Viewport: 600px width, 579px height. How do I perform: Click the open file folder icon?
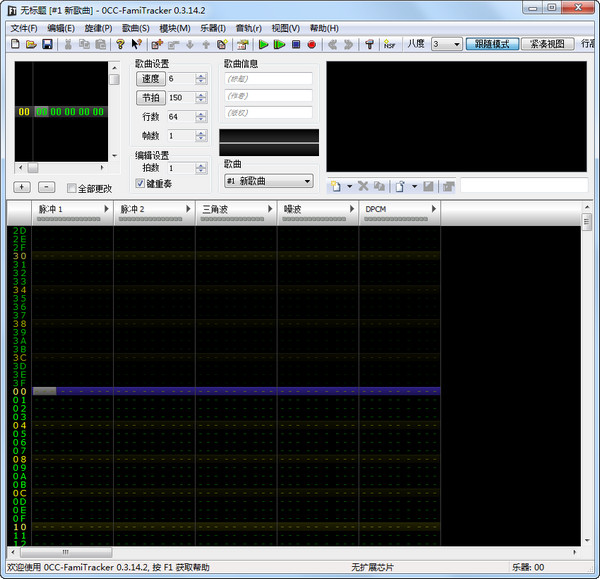[31, 45]
